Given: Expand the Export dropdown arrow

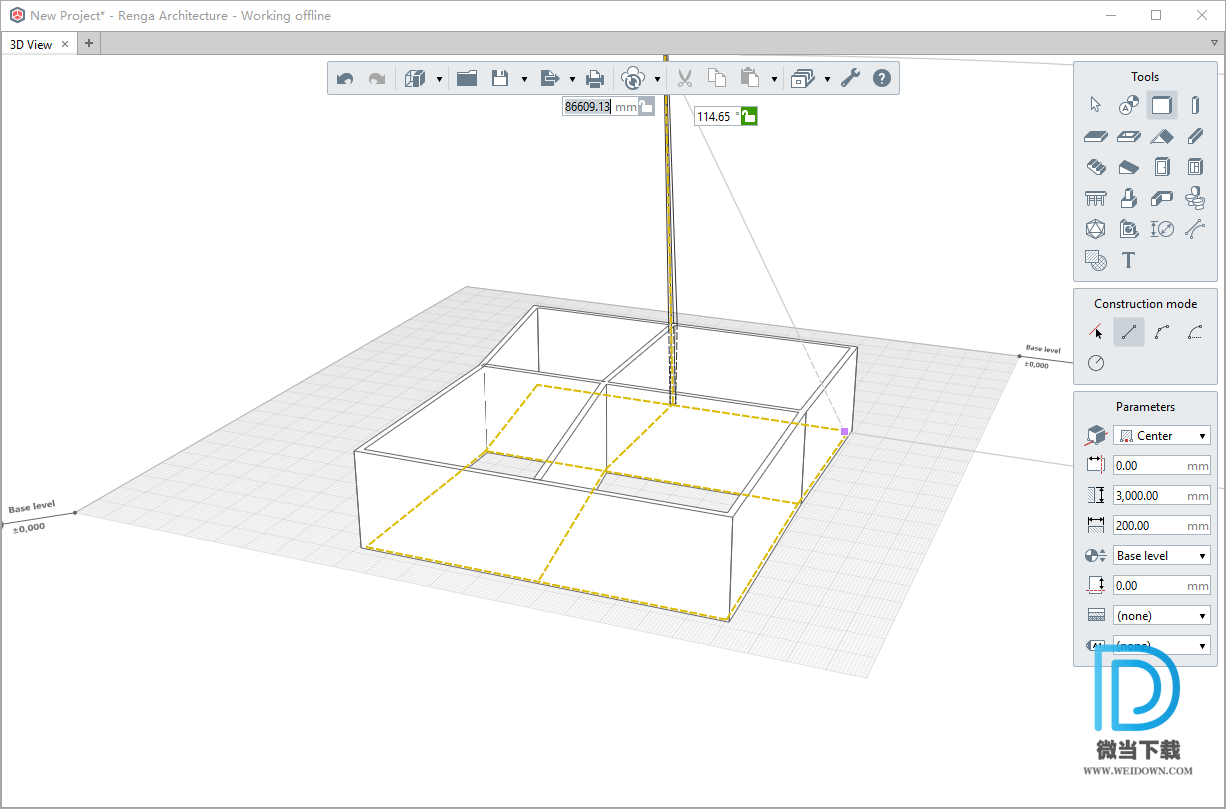Looking at the screenshot, I should pos(572,79).
